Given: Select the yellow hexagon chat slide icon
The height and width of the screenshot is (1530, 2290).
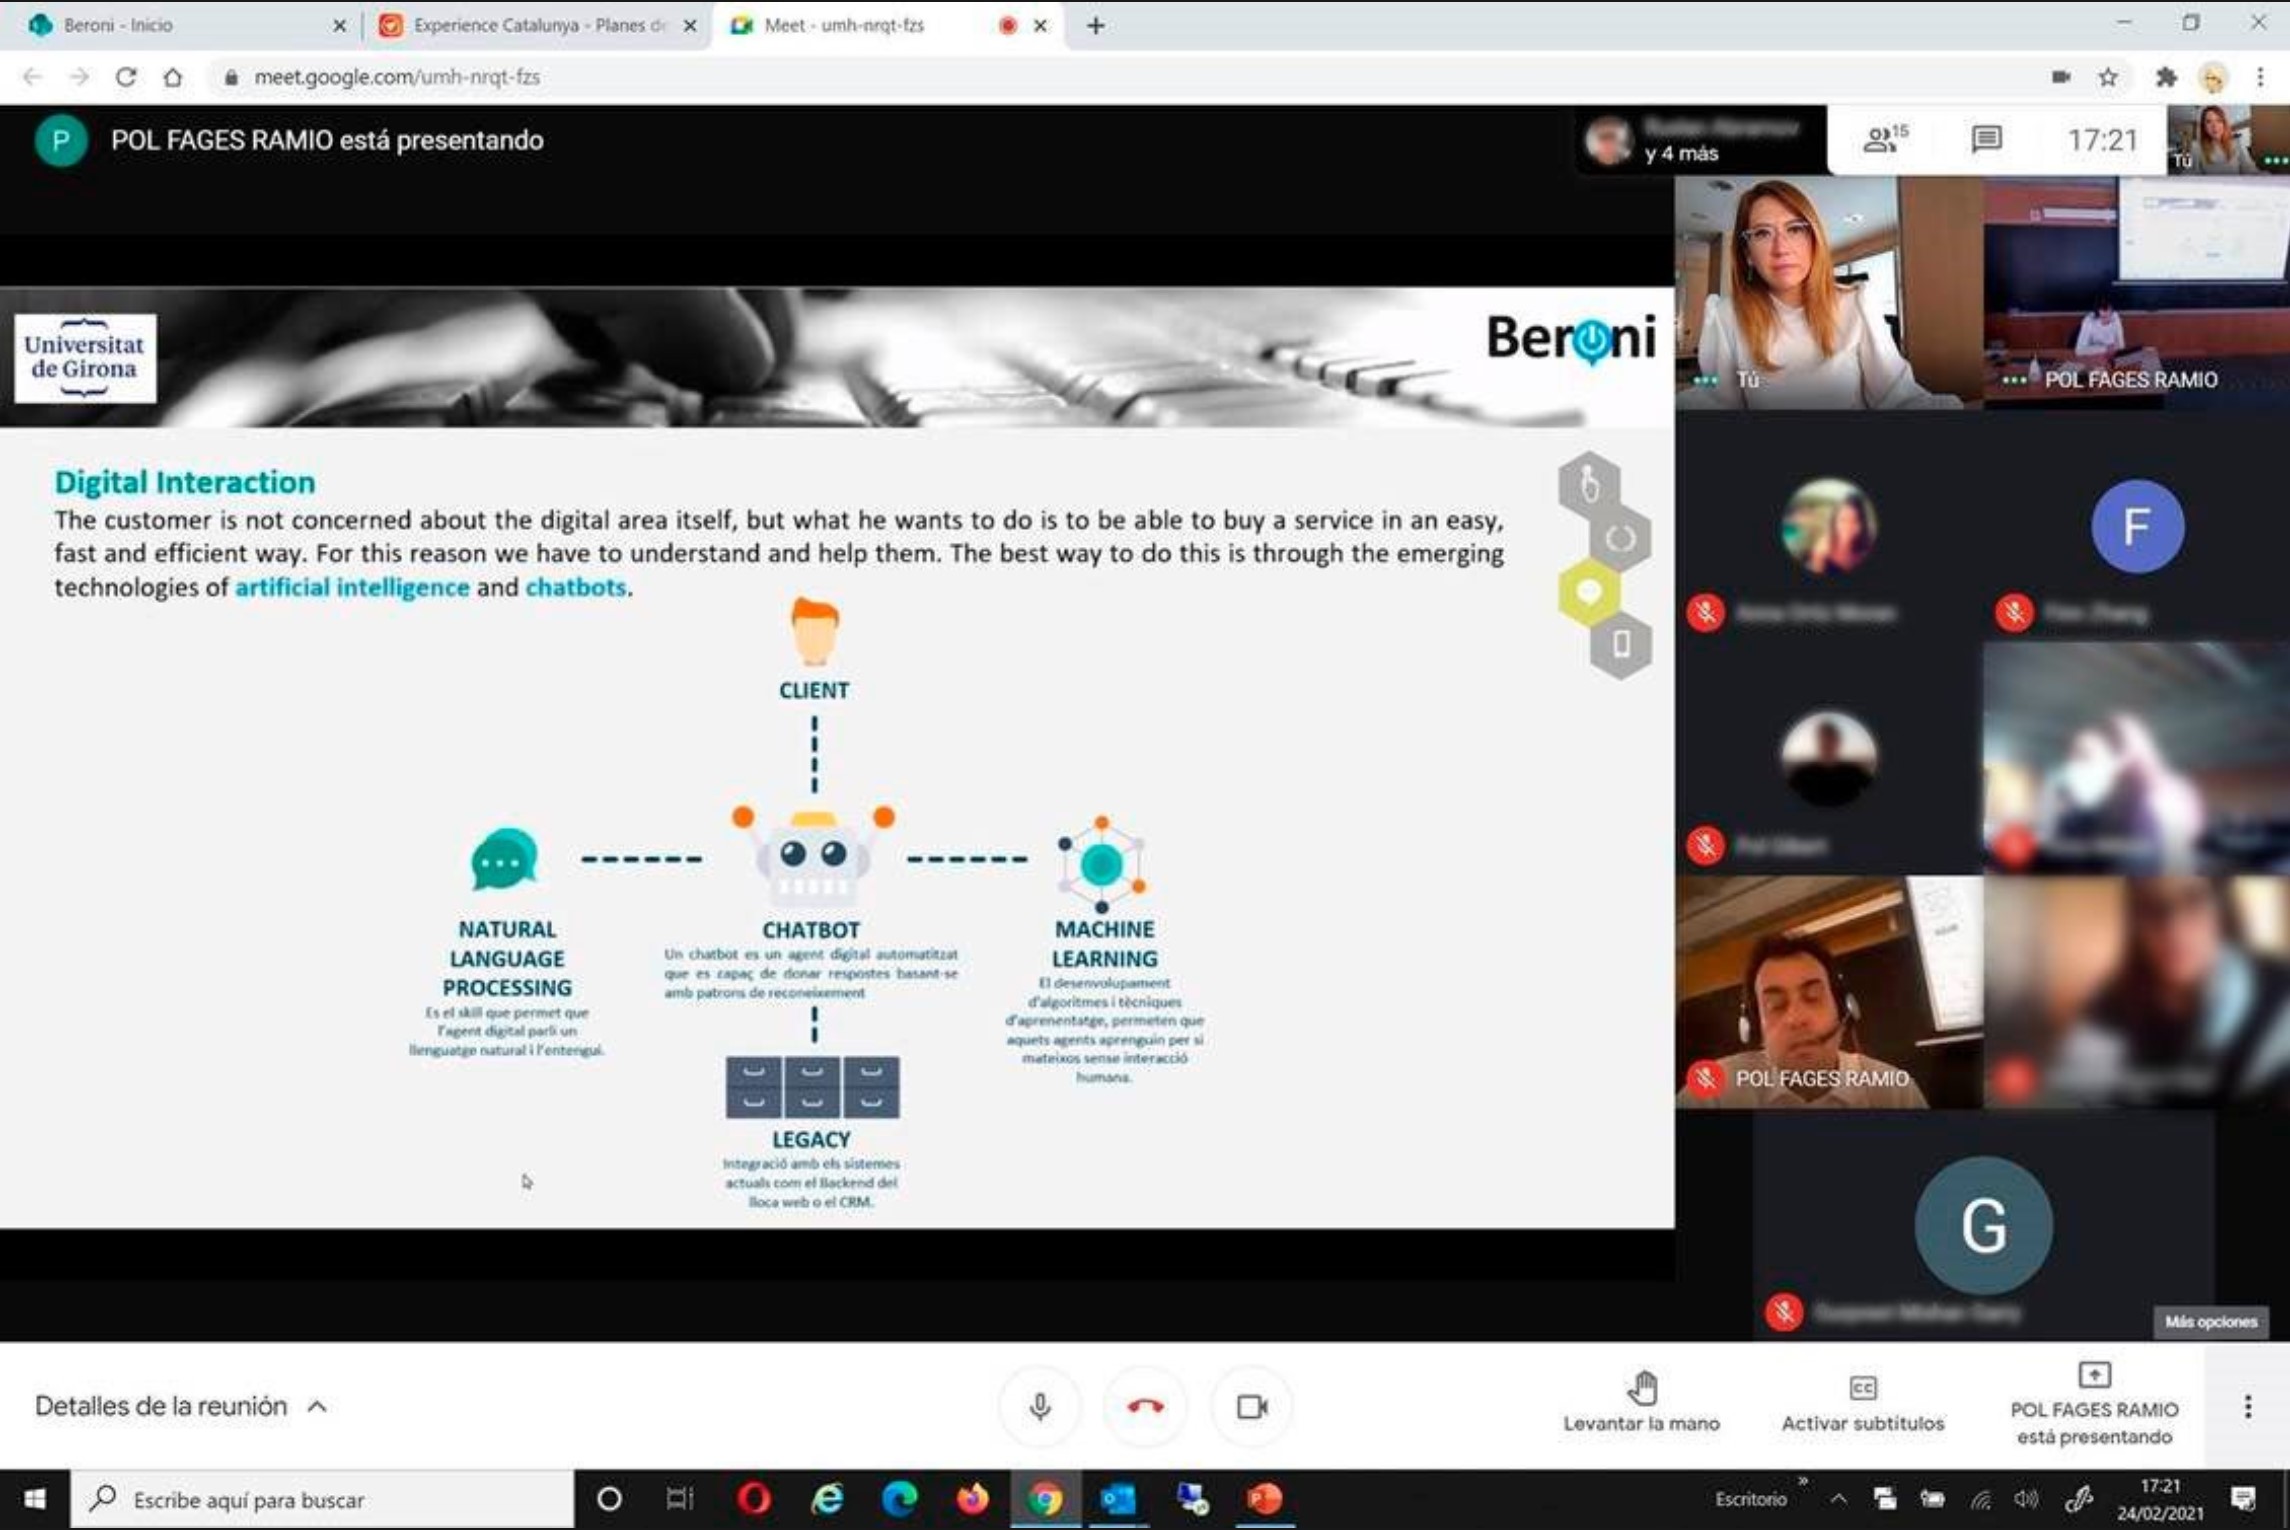Looking at the screenshot, I should [1589, 592].
